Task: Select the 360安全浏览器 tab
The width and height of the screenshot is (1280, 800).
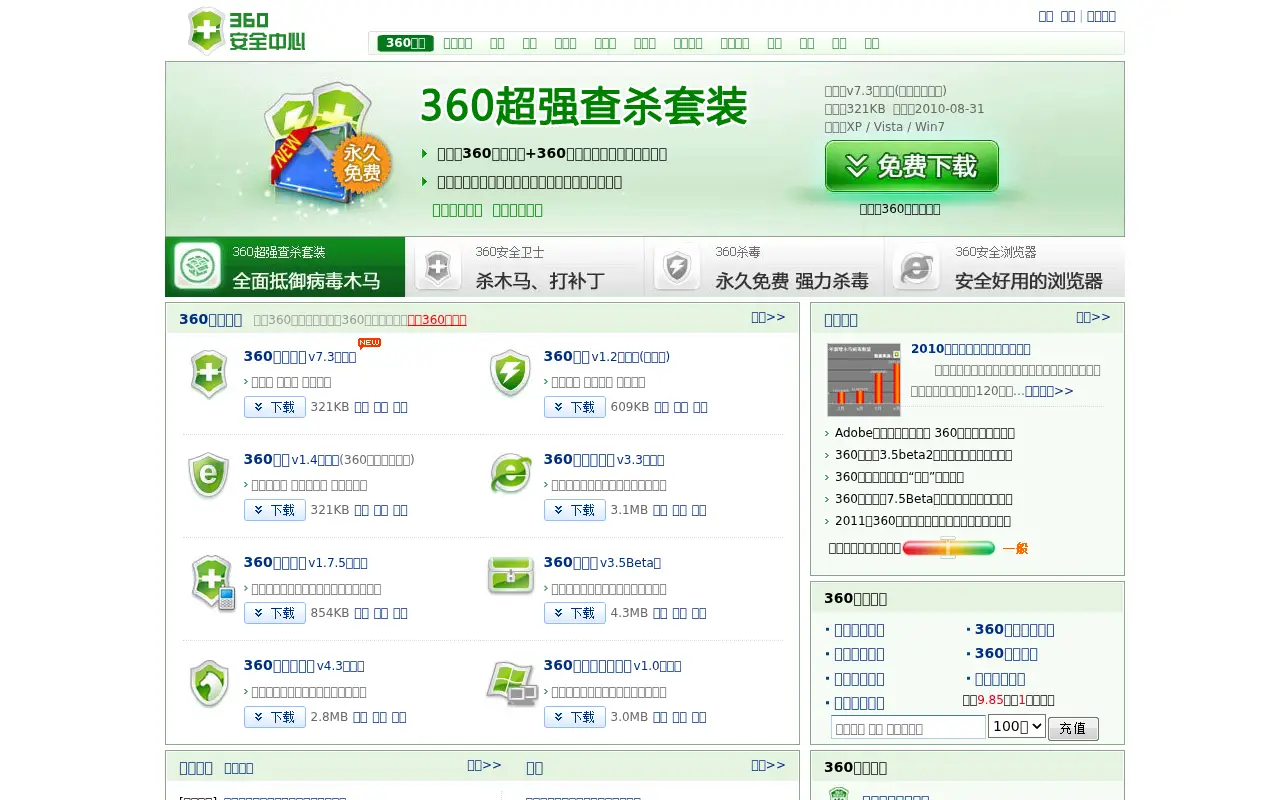Action: coord(1005,267)
